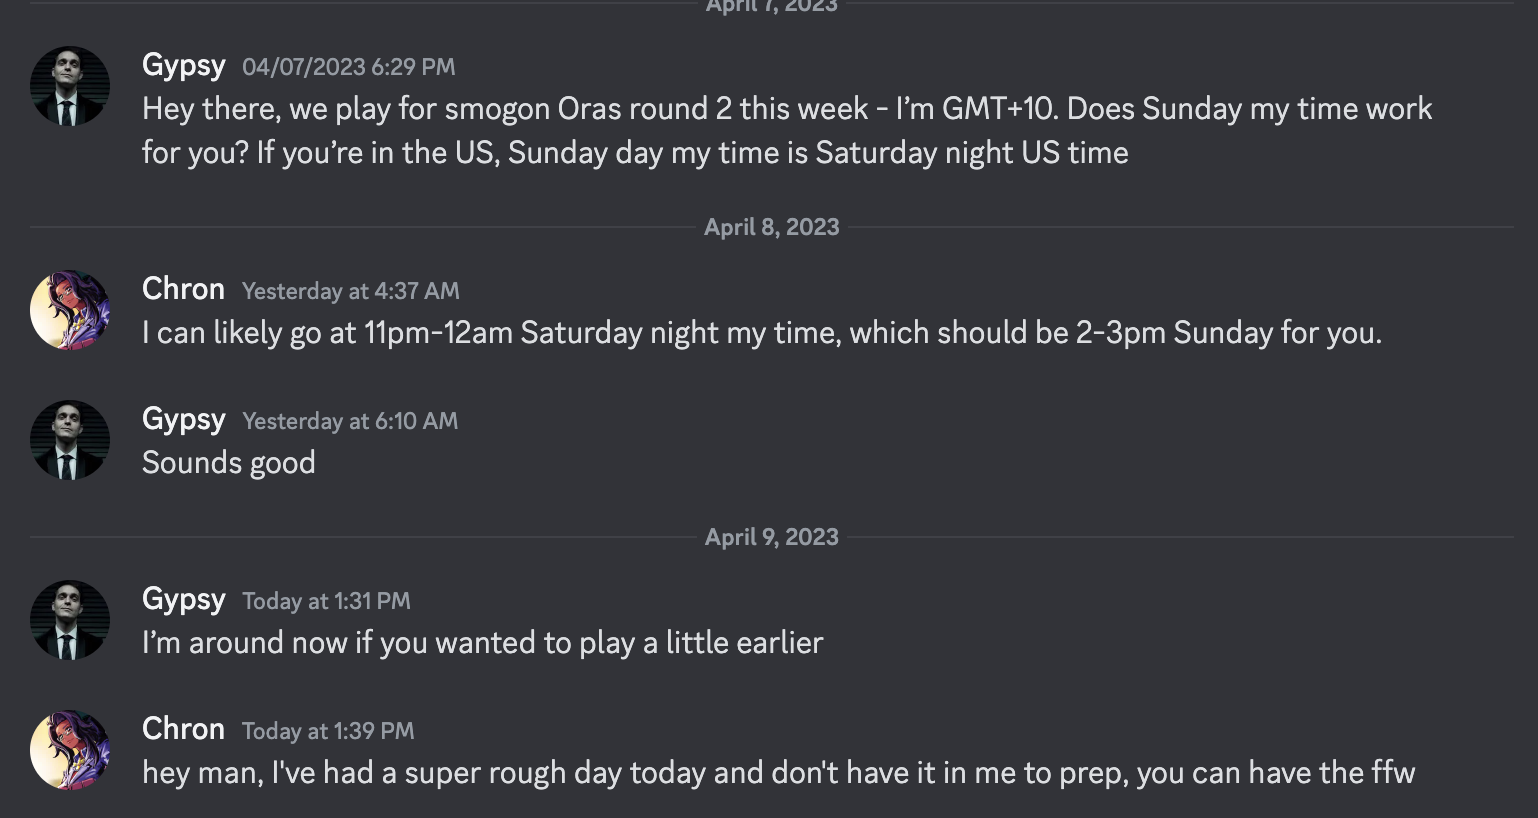Open Chron's profile from the 4:37 AM username
1538x818 pixels.
pos(183,289)
